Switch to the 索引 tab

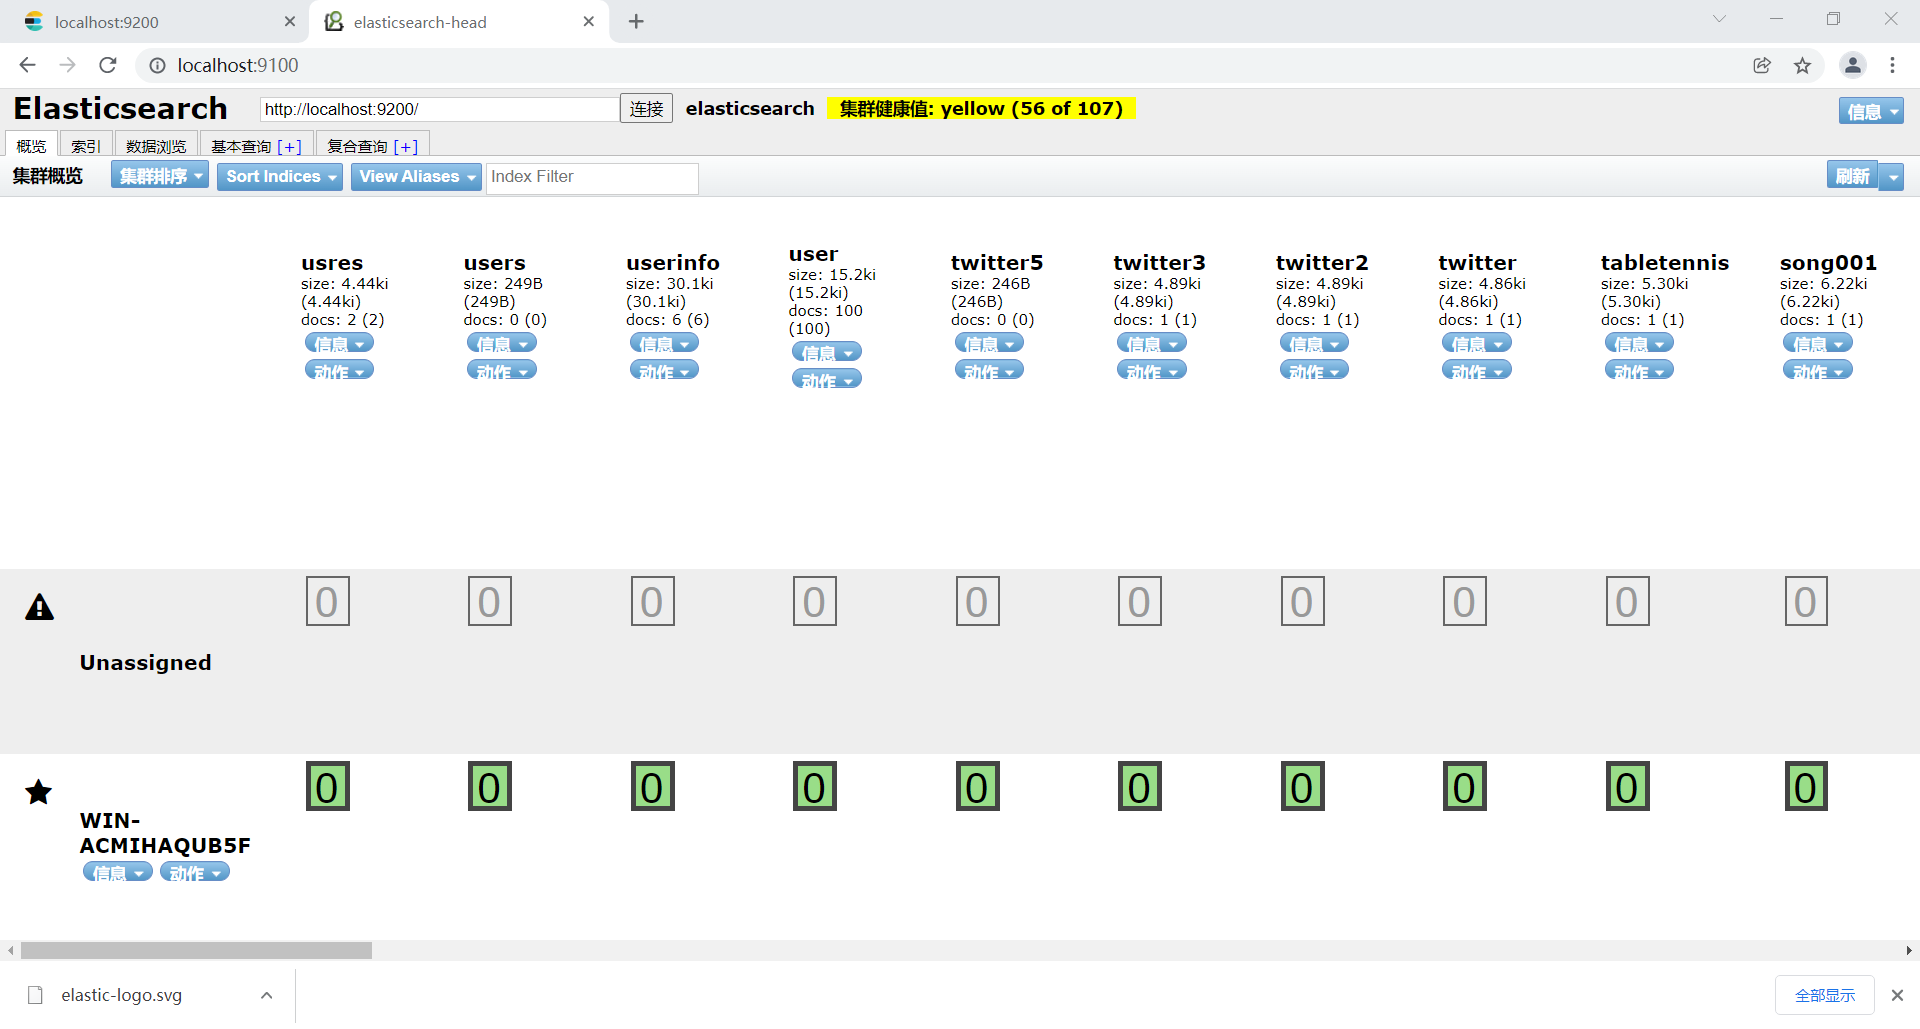(86, 145)
